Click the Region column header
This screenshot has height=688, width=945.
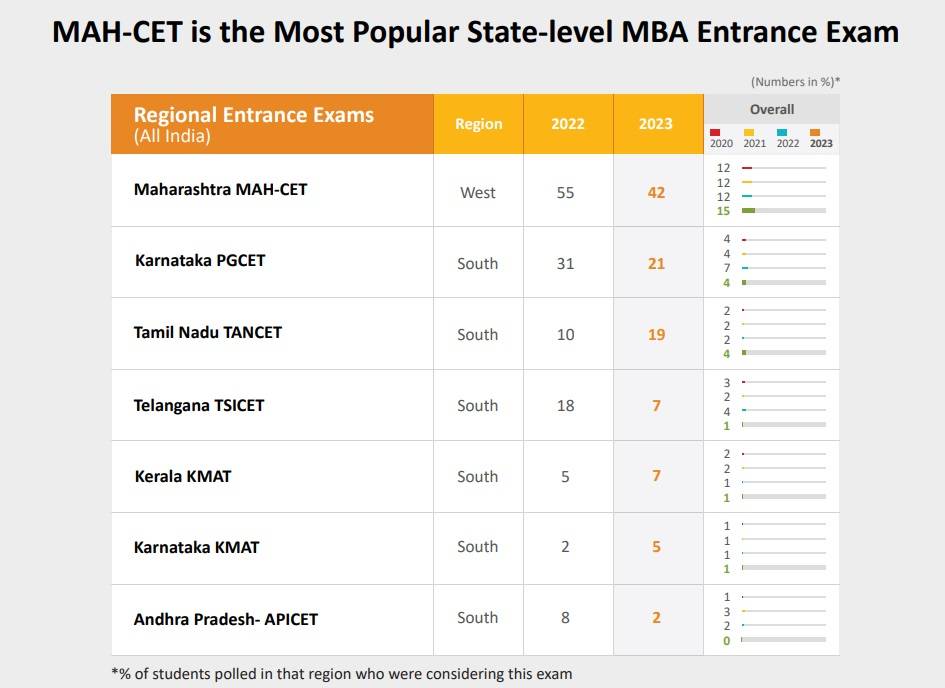[x=478, y=124]
